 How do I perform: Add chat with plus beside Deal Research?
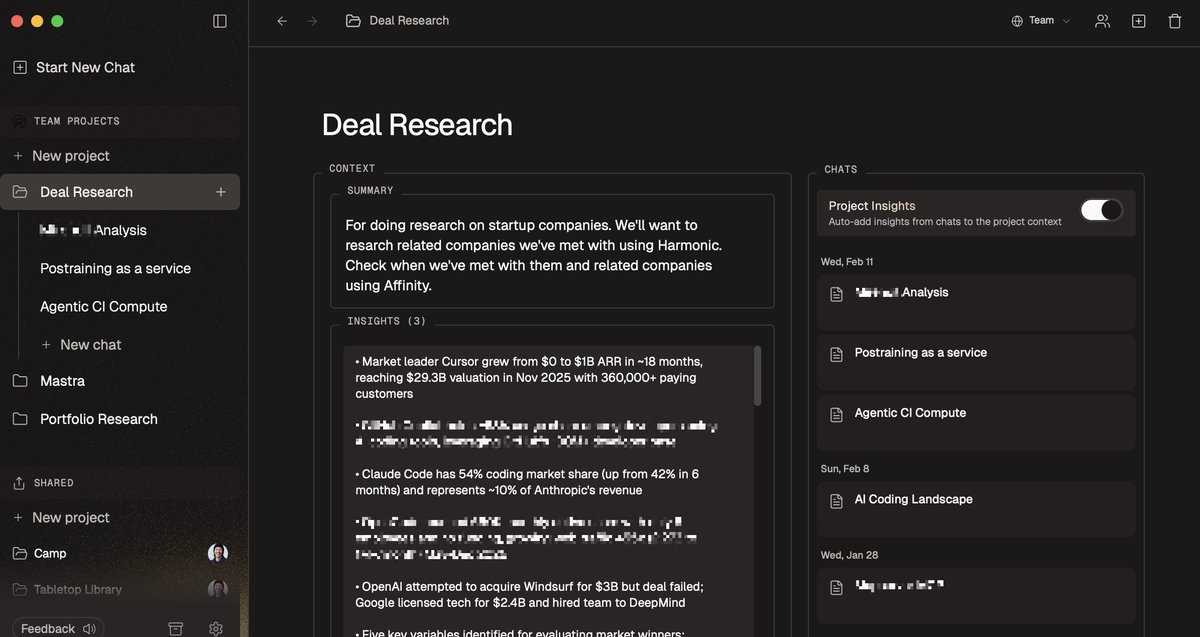click(221, 192)
